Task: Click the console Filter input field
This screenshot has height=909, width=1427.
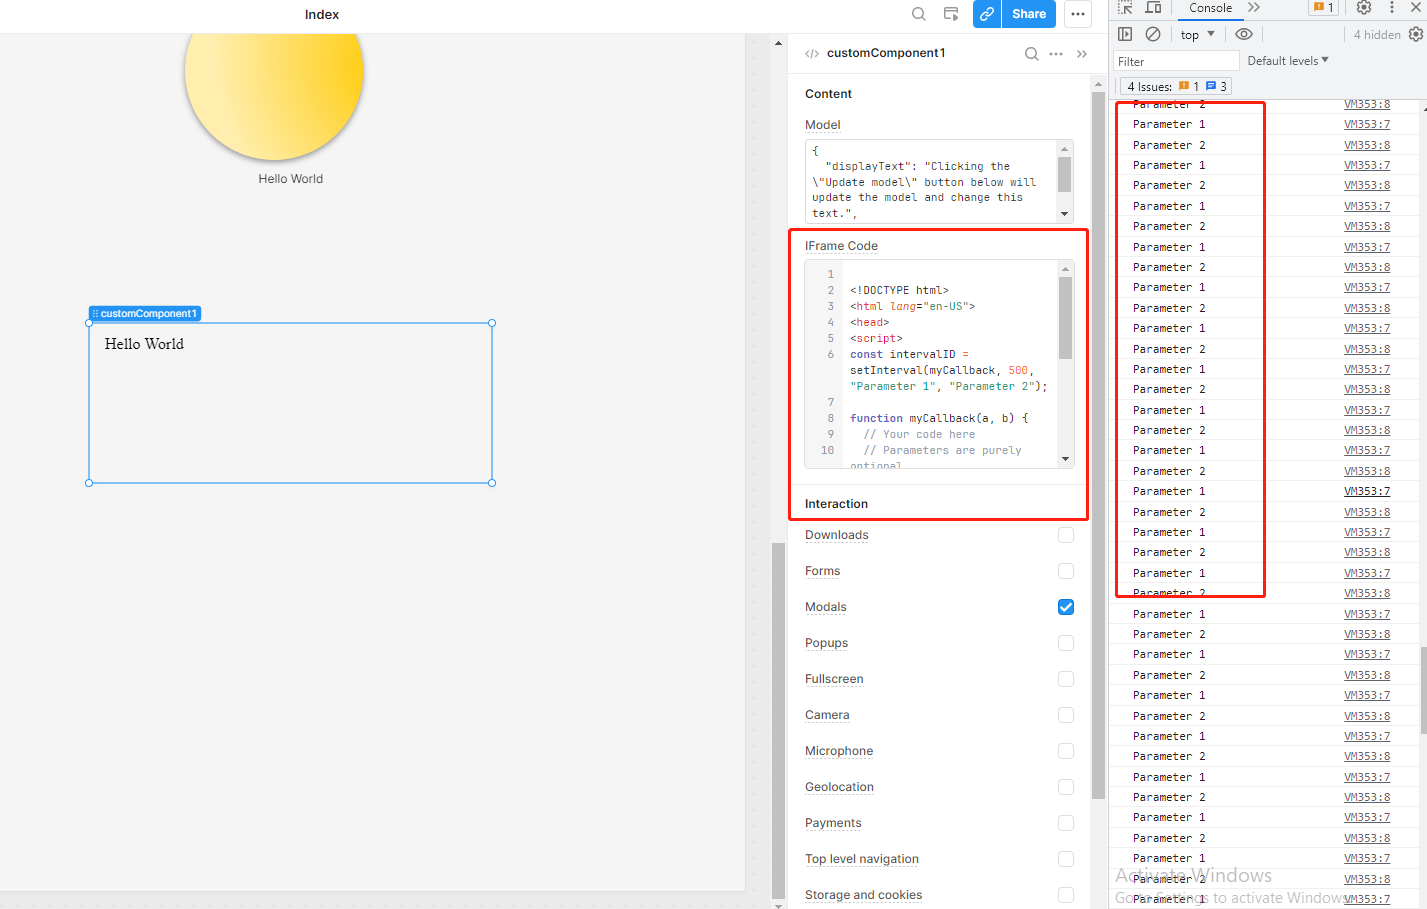Action: (x=1176, y=61)
